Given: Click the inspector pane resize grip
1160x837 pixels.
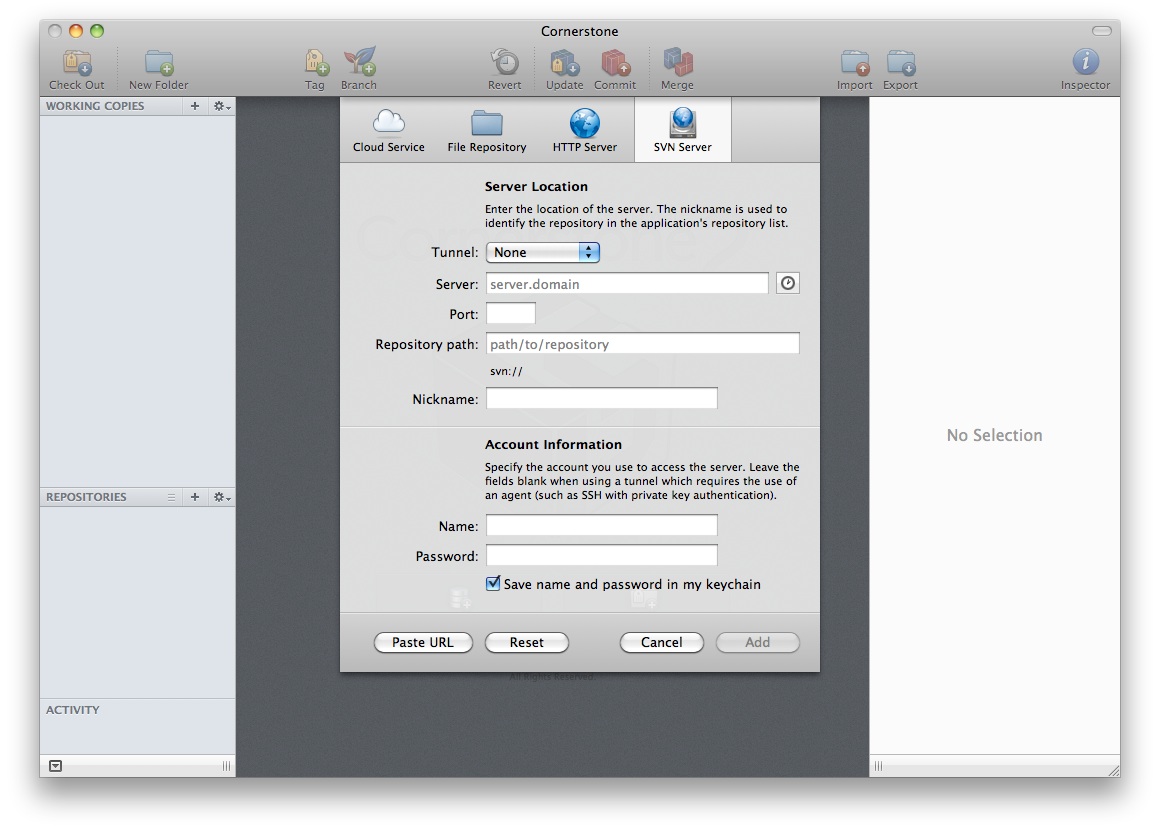Looking at the screenshot, I should point(878,766).
